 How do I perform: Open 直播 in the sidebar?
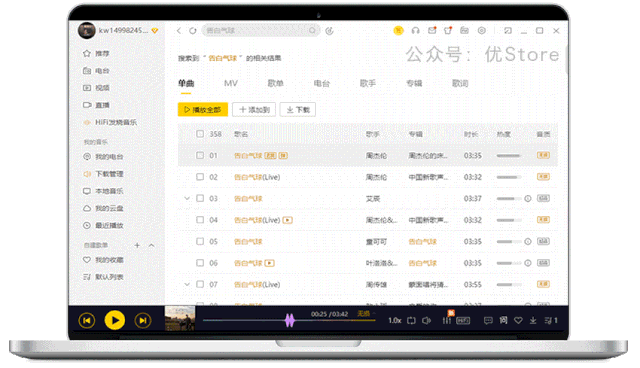[x=96, y=105]
